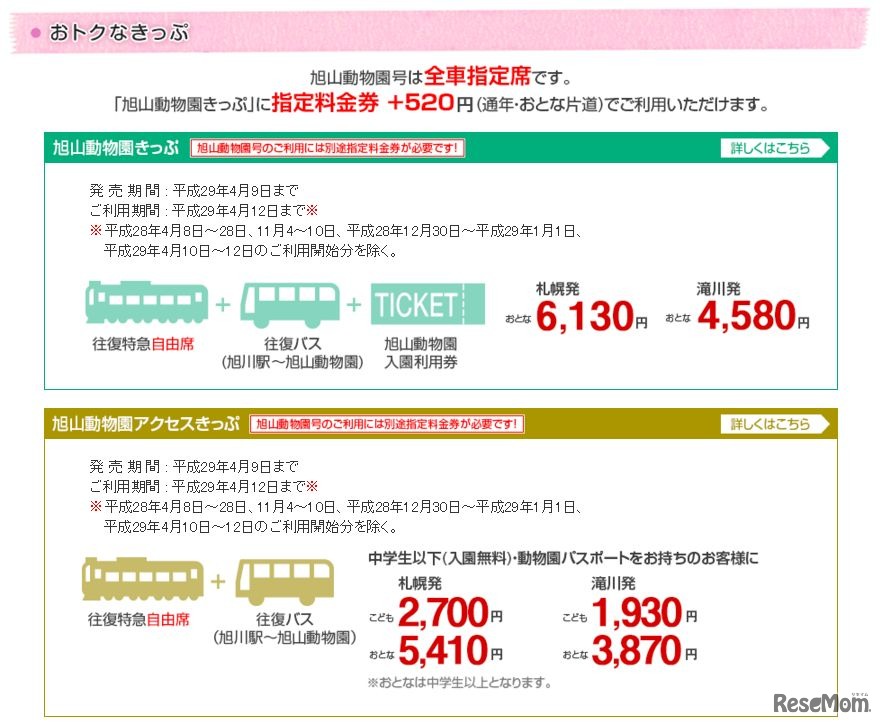884x726 pixels.
Task: Click the exclusion dates note in gold box
Action: coord(336,517)
